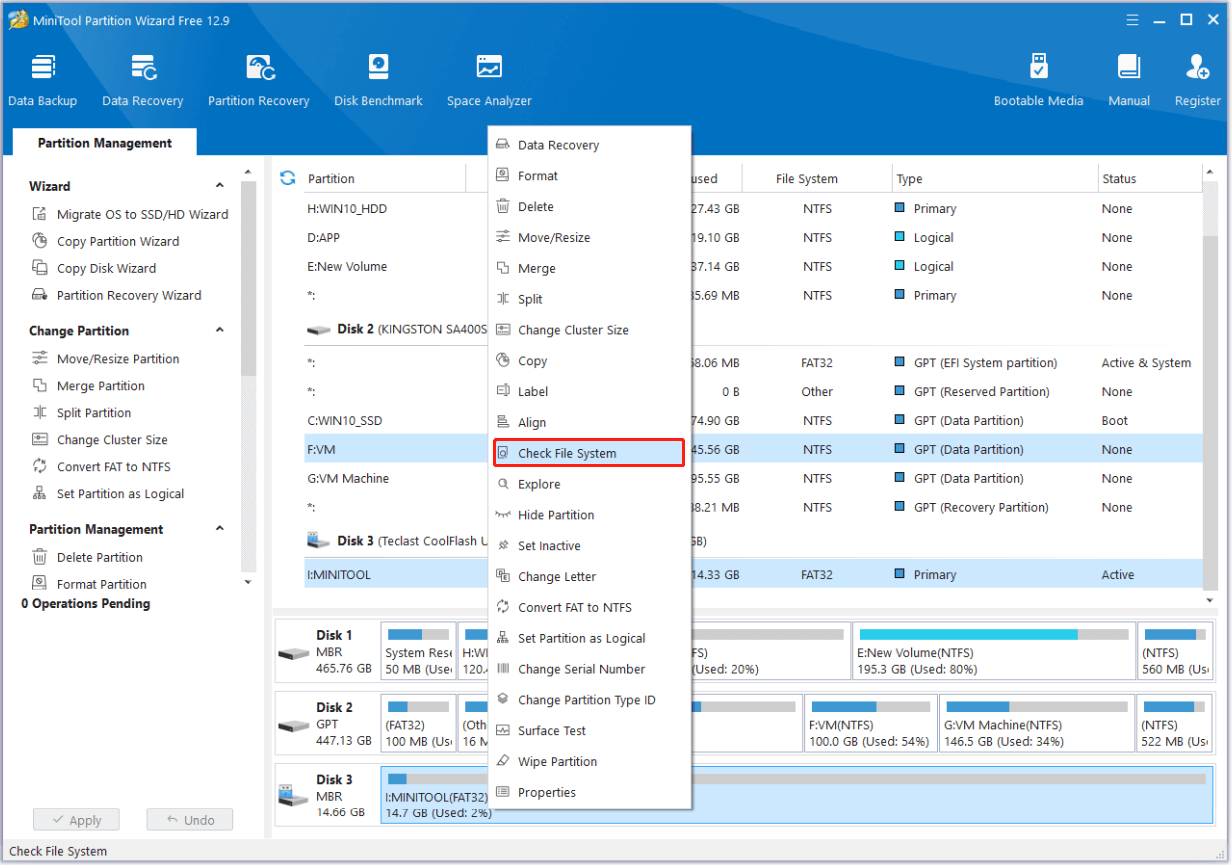Viewport: 1232px width, 865px height.
Task: Select Move/Resize in the context menu
Action: 589,238
